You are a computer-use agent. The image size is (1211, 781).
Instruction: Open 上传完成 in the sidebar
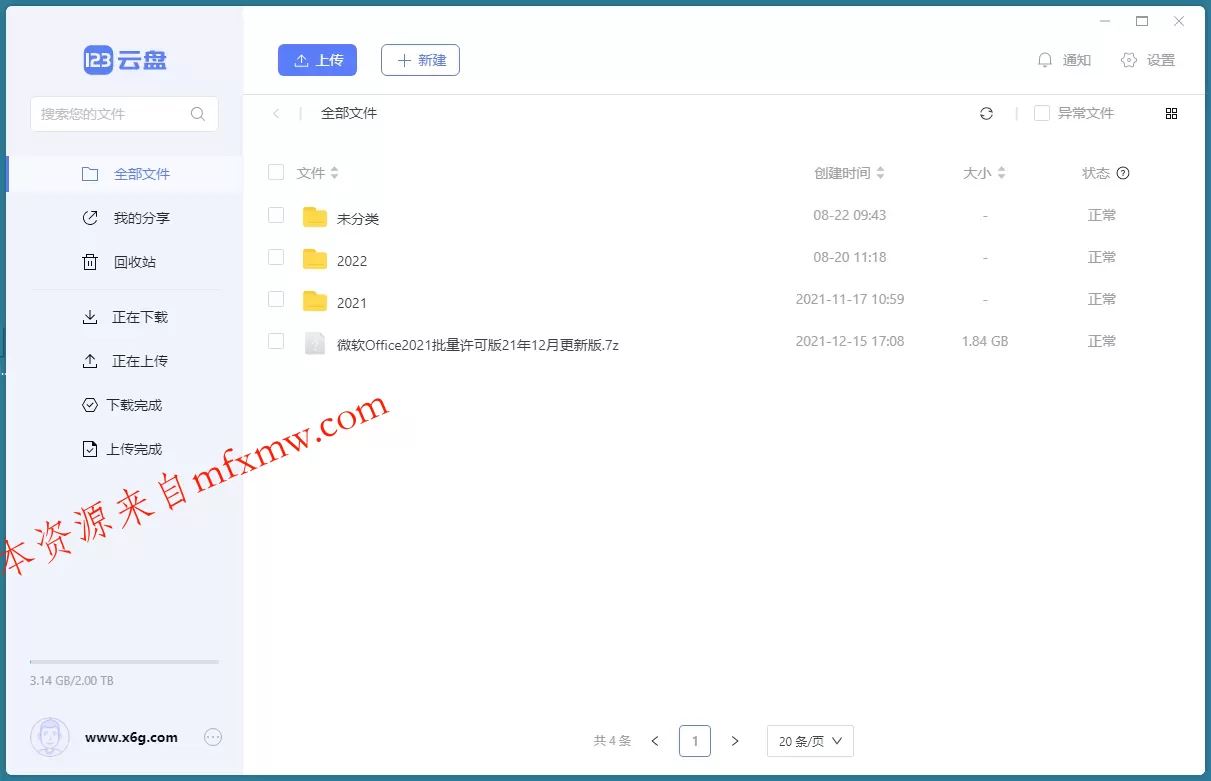[125, 449]
